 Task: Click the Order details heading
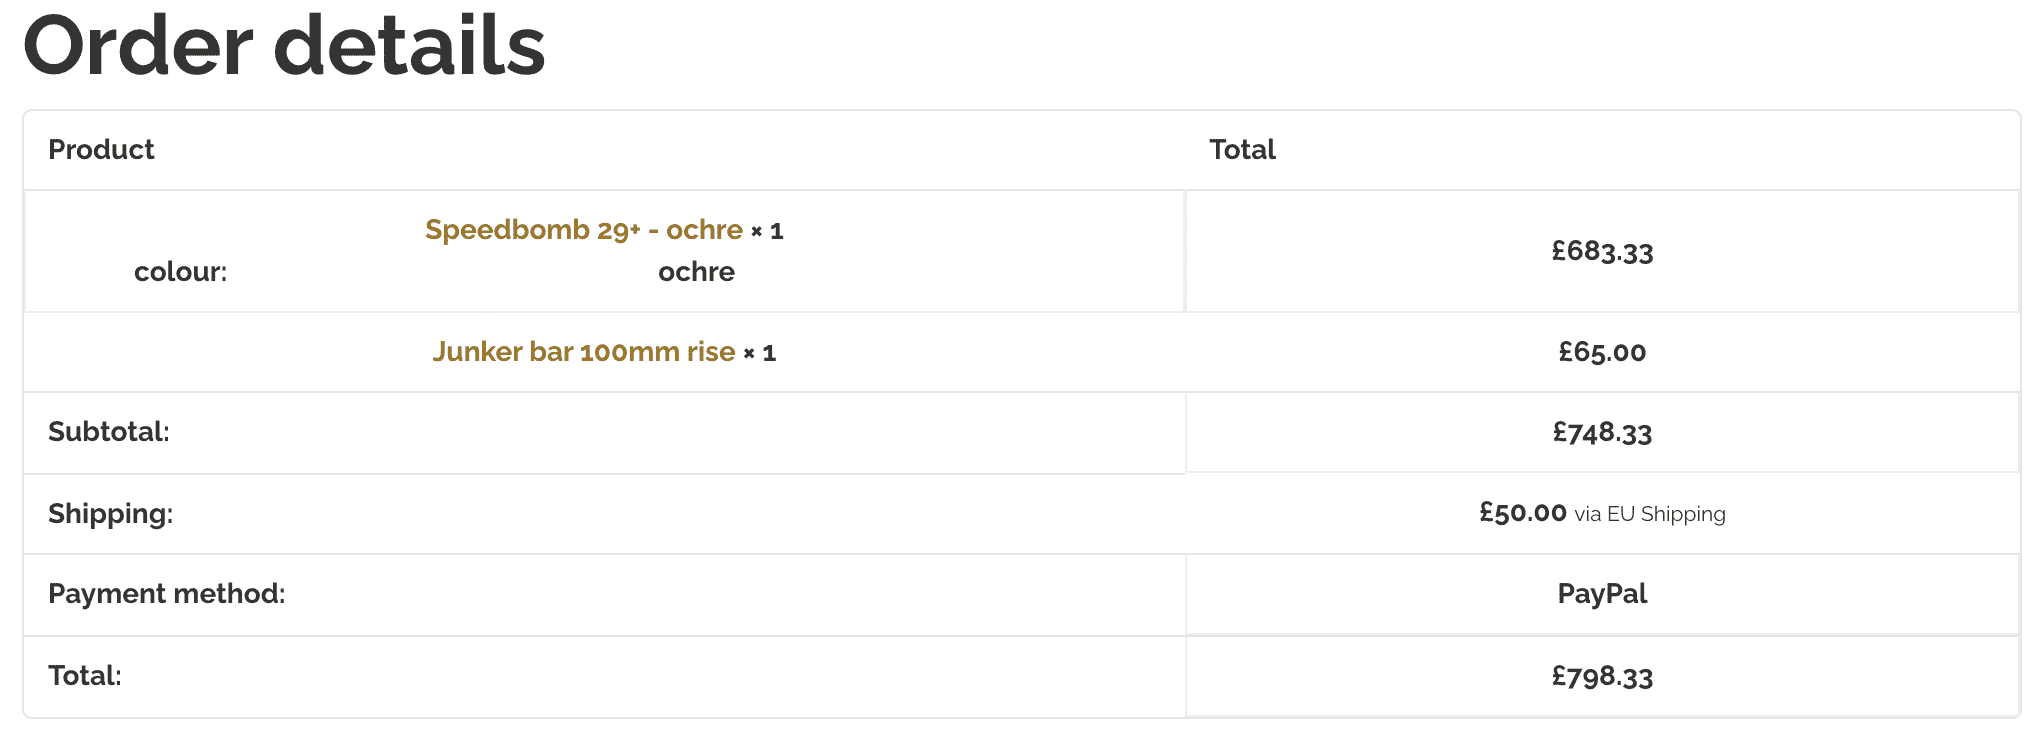pos(284,46)
